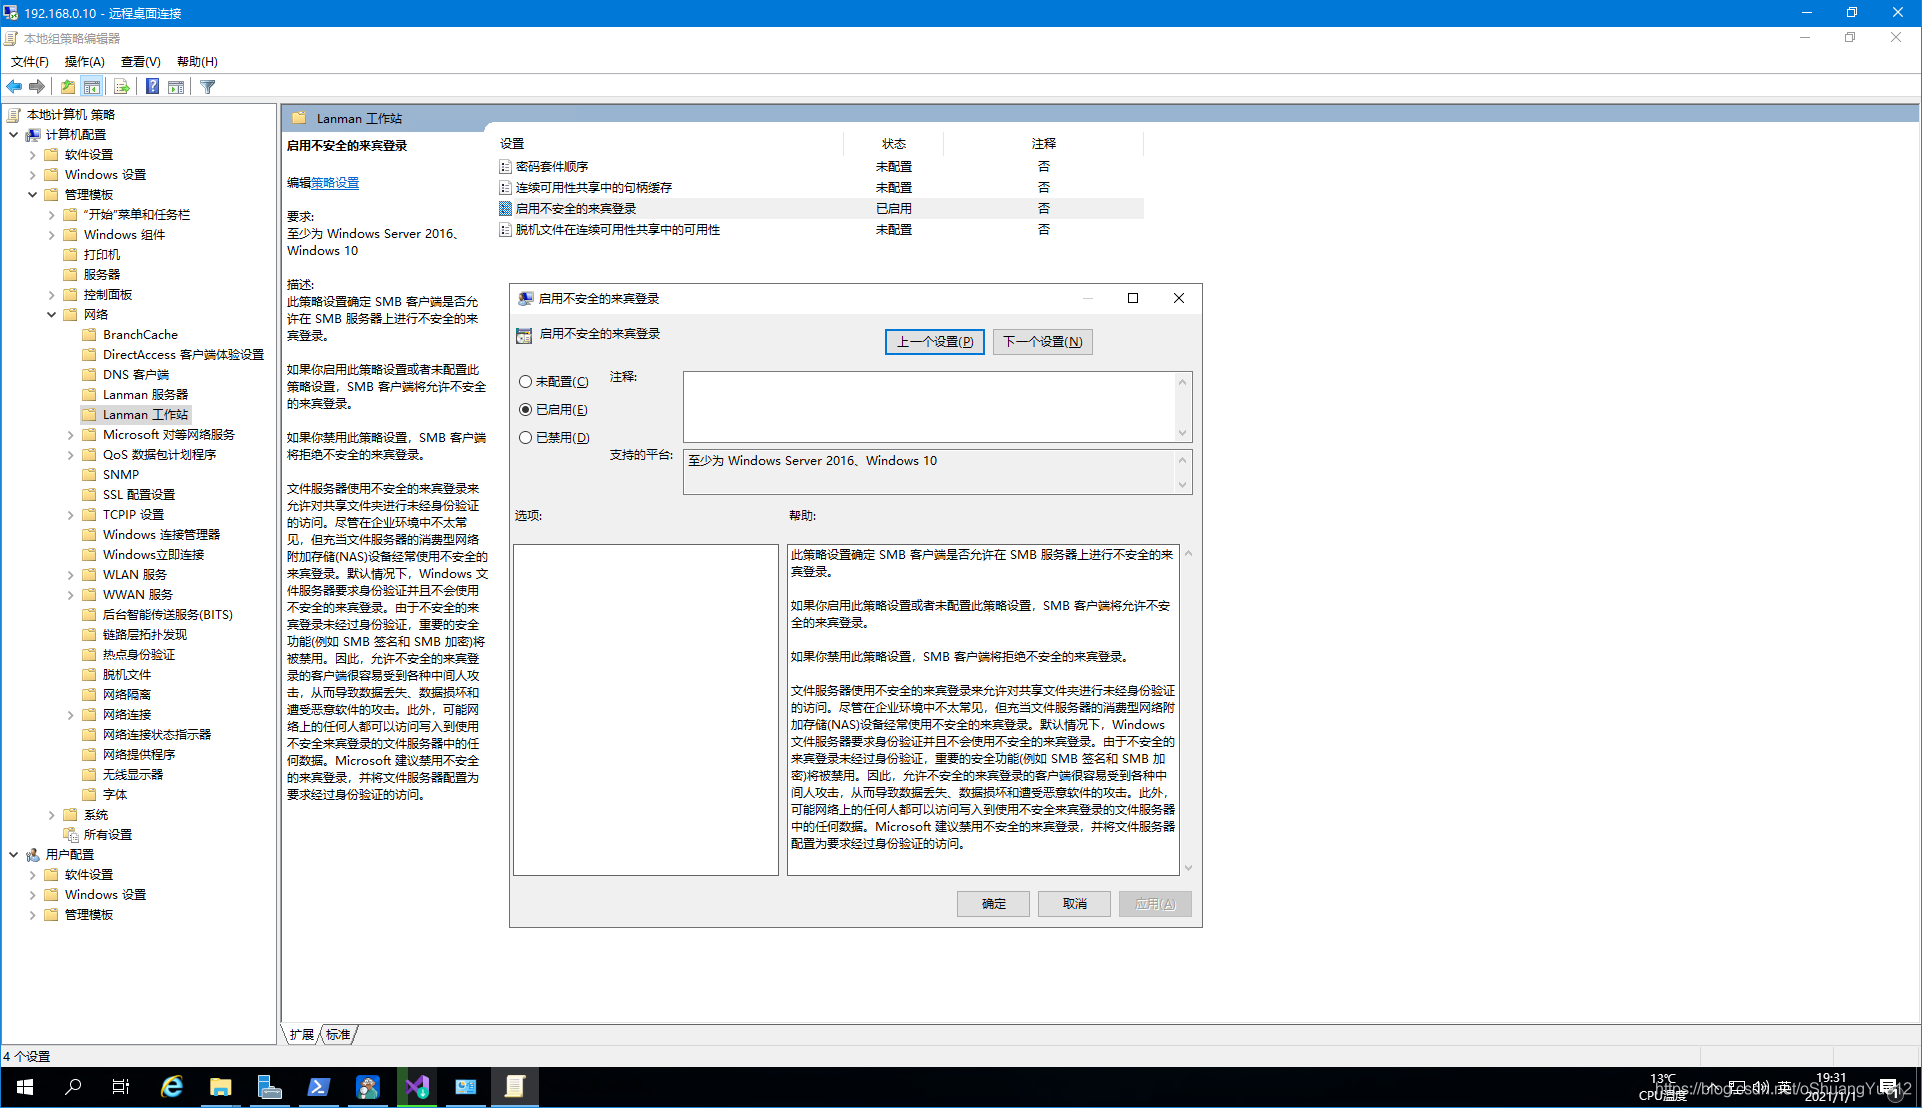Open the 操作(A) menu
1922x1108 pixels.
tap(84, 62)
